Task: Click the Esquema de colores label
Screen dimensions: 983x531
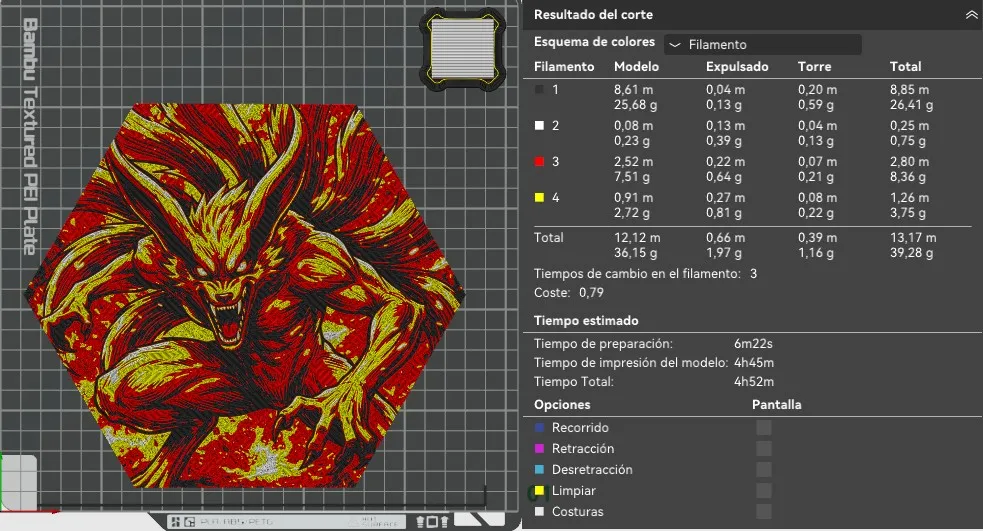Action: click(594, 42)
